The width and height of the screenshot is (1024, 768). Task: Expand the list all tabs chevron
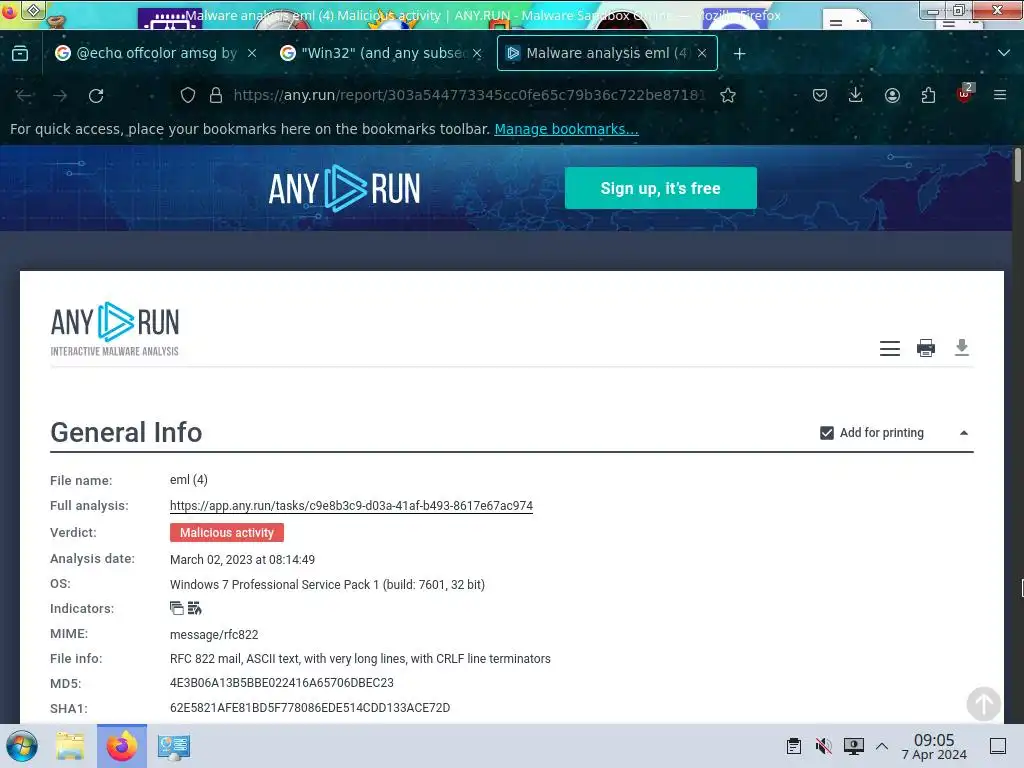(1004, 54)
